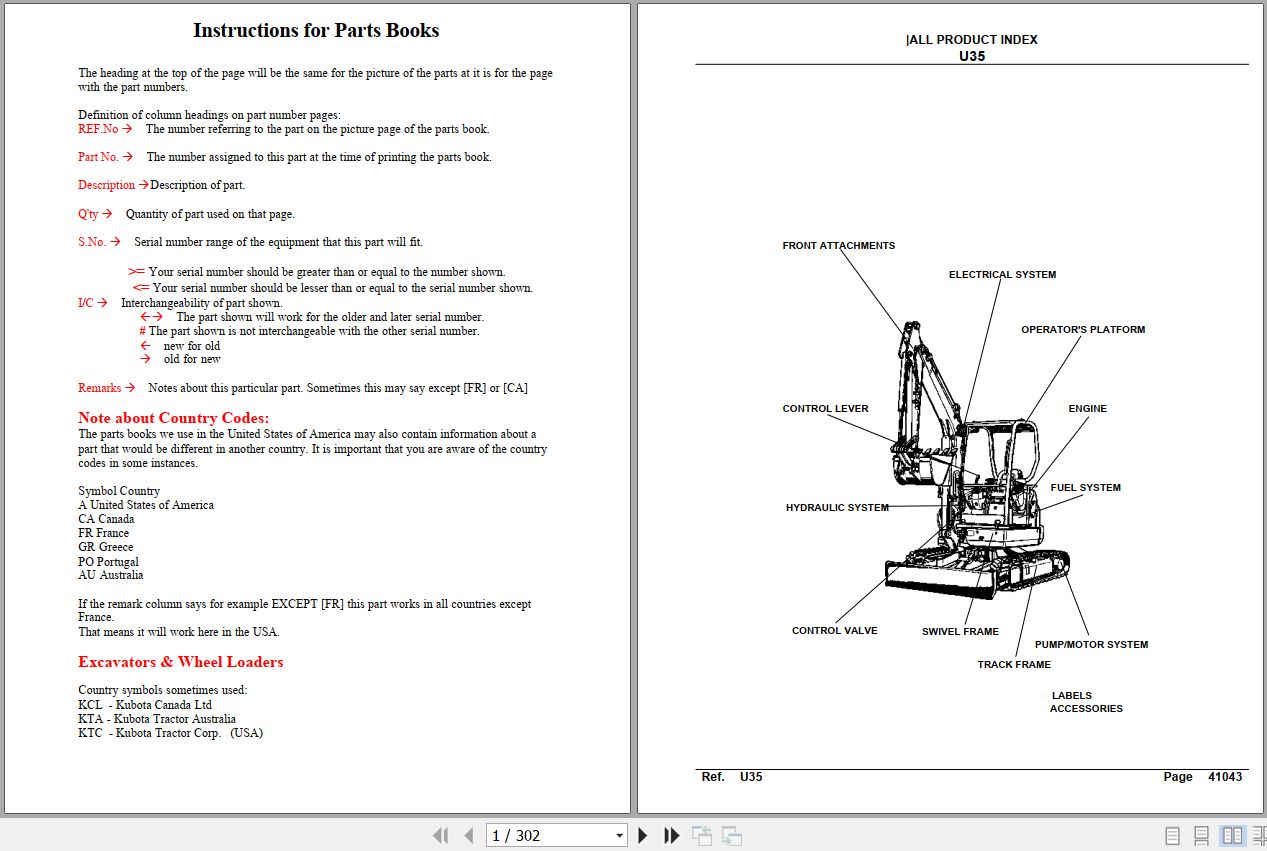Image resolution: width=1267 pixels, height=851 pixels.
Task: Open the page number dropdown
Action: (618, 835)
